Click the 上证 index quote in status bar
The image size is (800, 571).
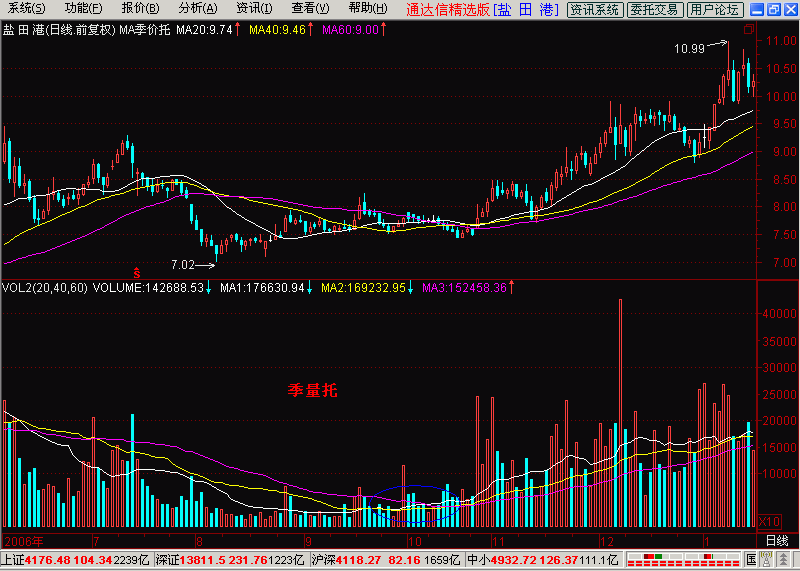pos(77,559)
